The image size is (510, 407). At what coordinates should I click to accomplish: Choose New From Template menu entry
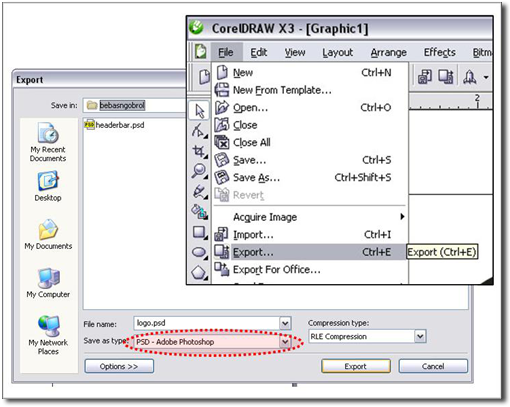click(310, 90)
